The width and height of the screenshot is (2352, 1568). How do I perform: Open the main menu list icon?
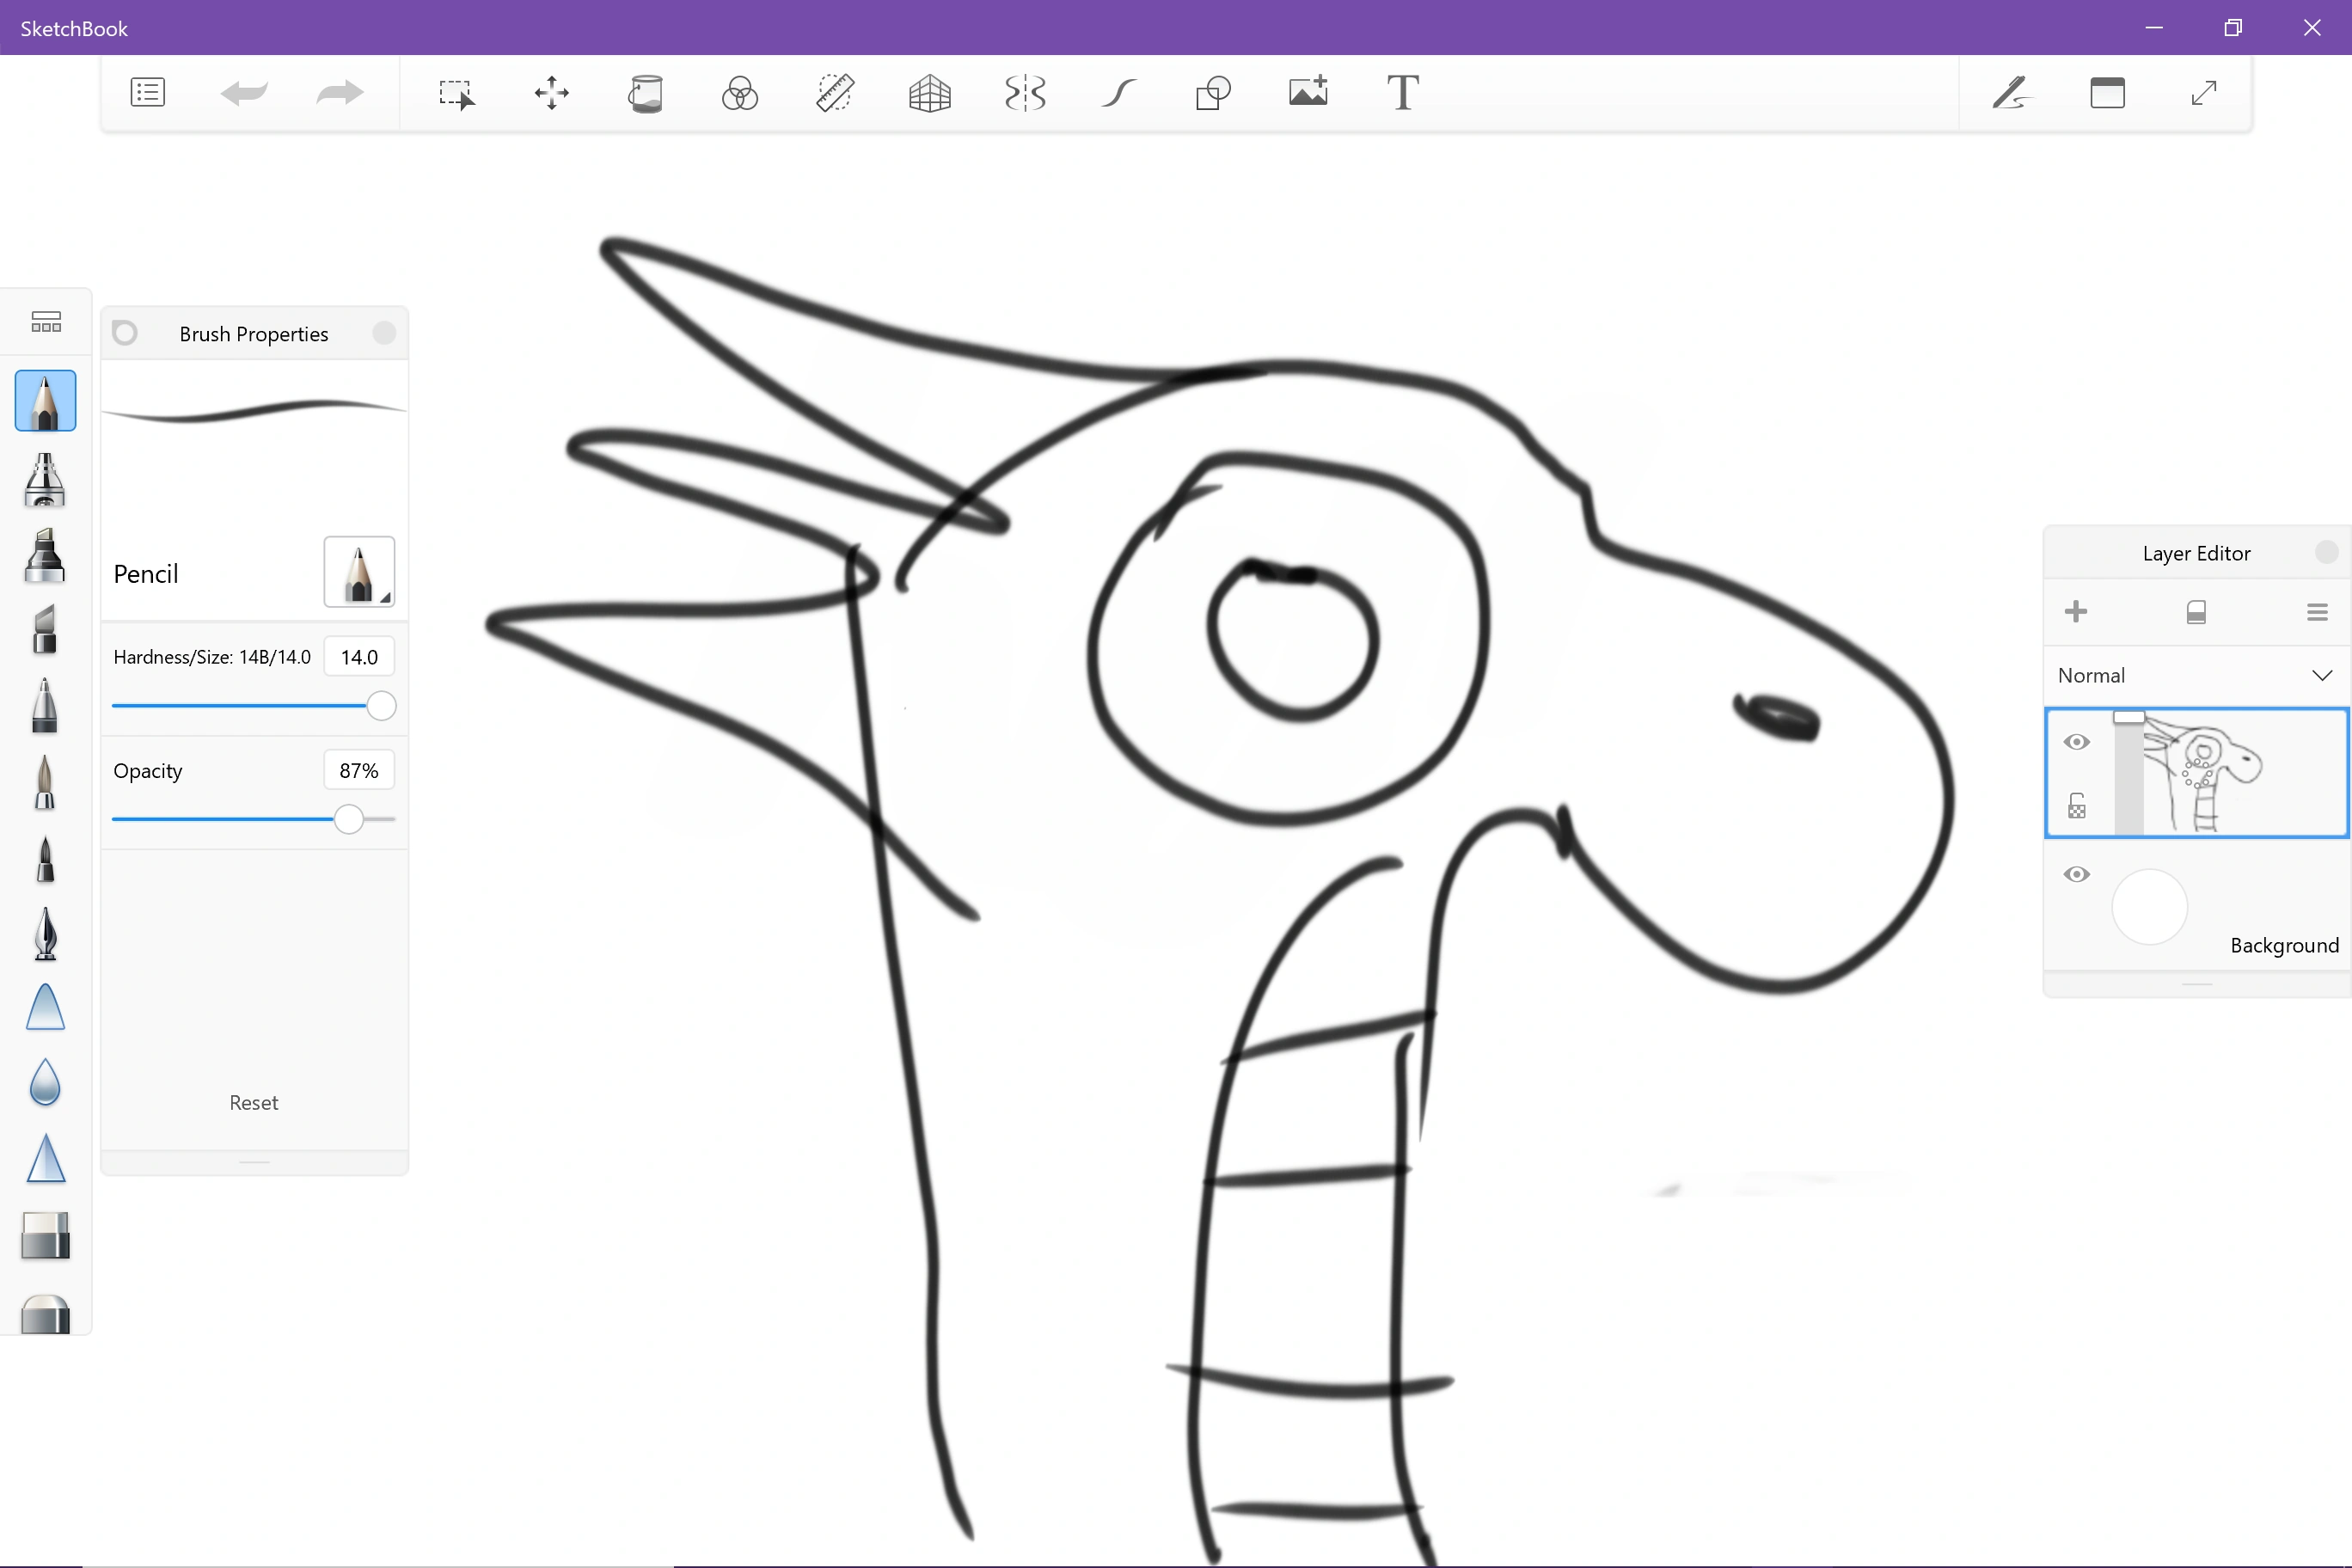pos(148,94)
